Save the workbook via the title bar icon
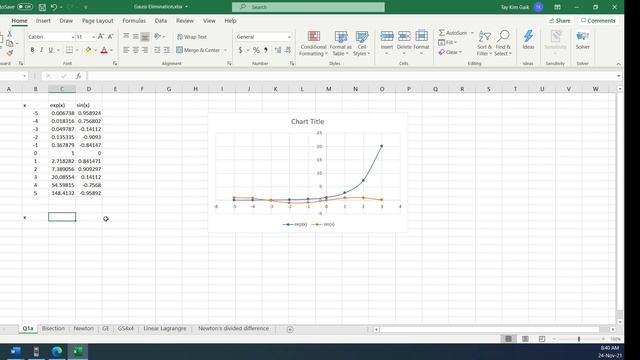The image size is (640, 360). (x=42, y=7)
